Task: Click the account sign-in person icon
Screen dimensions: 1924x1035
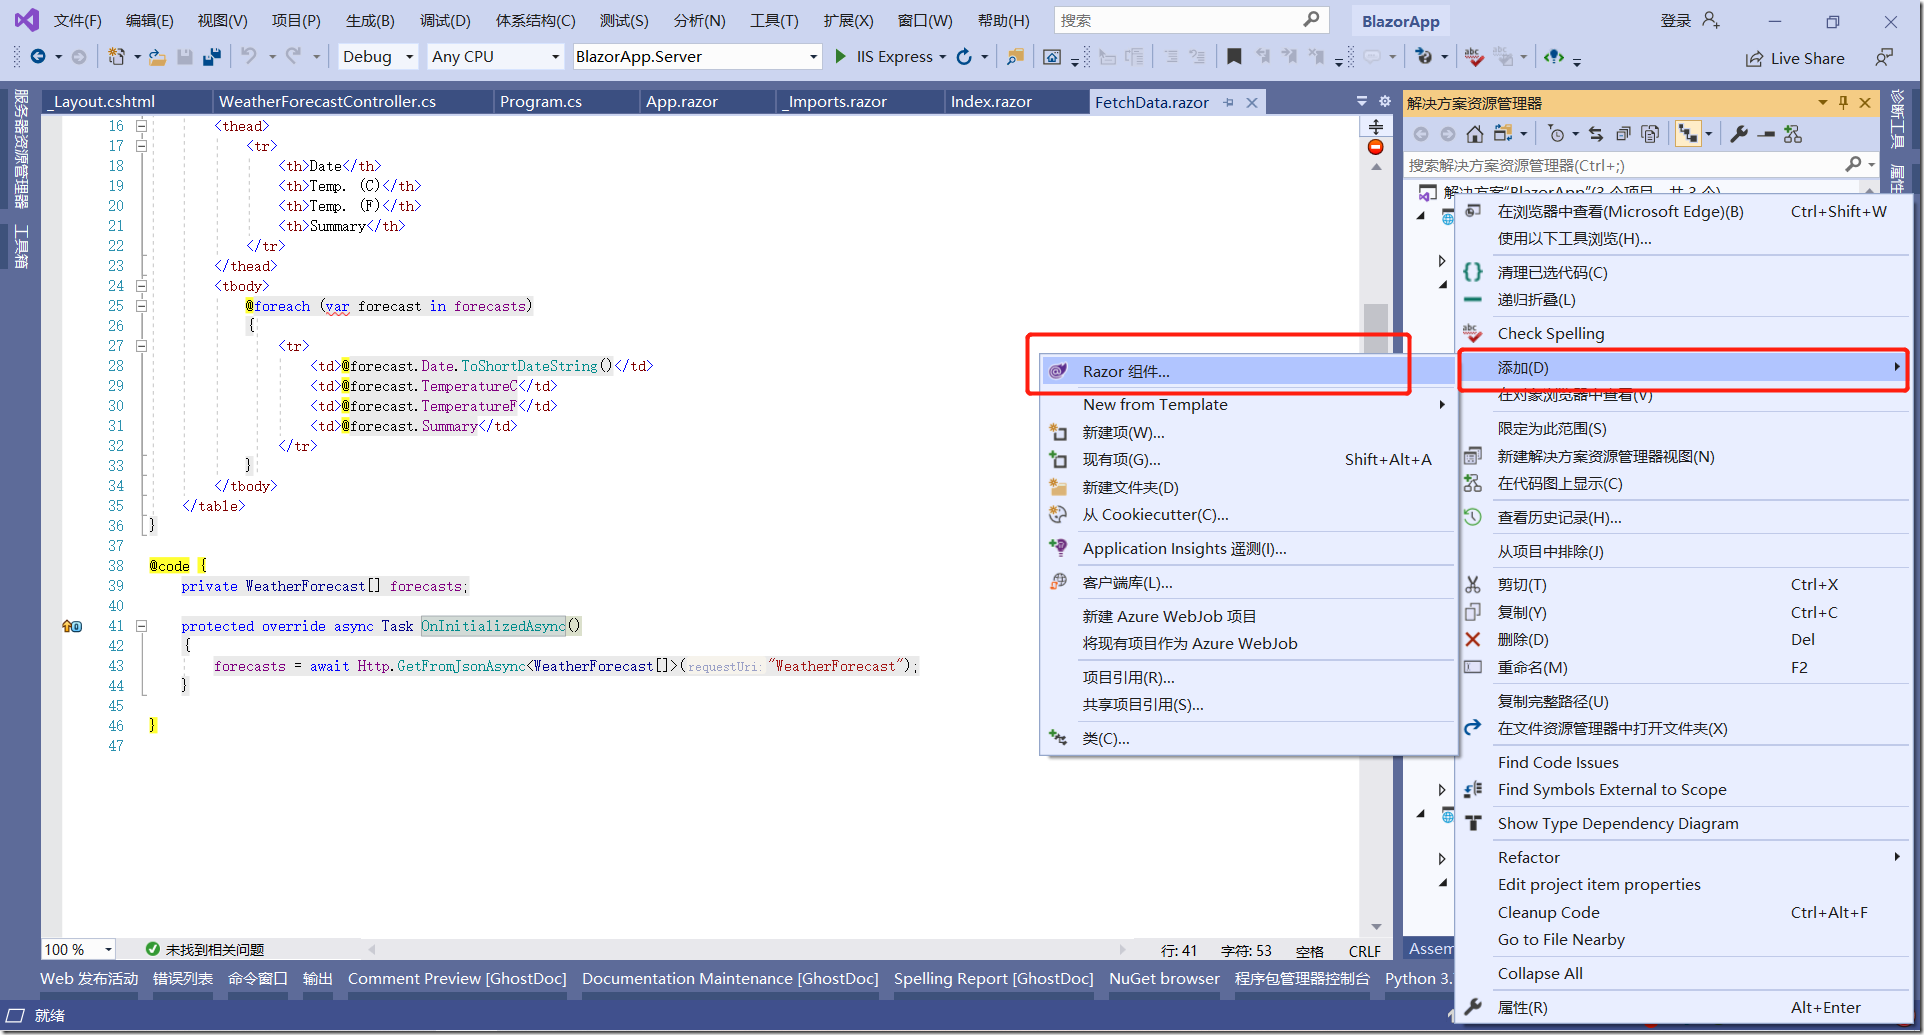Action: pos(1711,20)
